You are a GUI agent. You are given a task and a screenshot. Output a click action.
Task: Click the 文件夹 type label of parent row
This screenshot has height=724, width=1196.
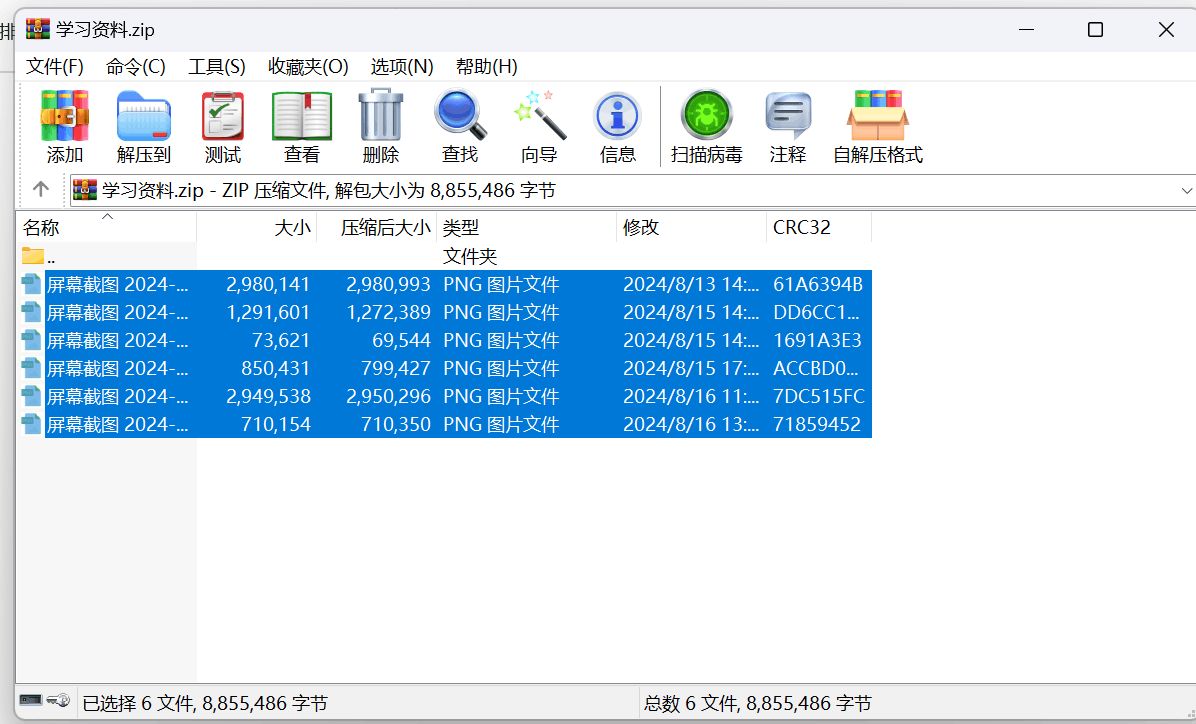coord(470,256)
